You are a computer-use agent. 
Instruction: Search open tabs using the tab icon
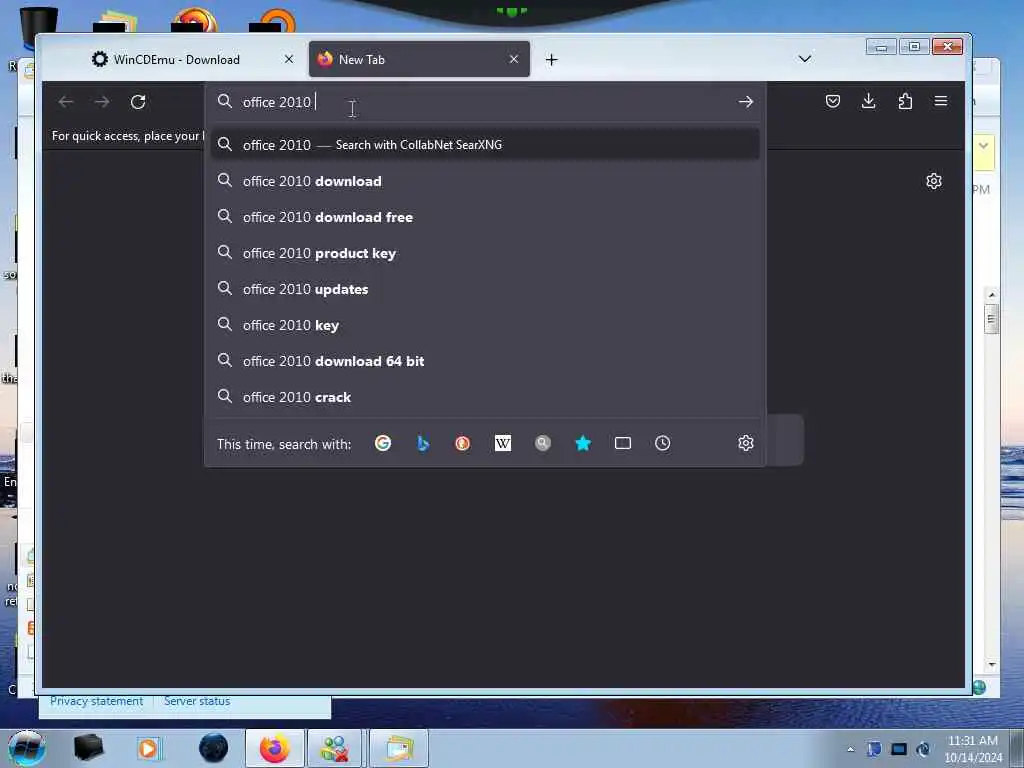(623, 443)
